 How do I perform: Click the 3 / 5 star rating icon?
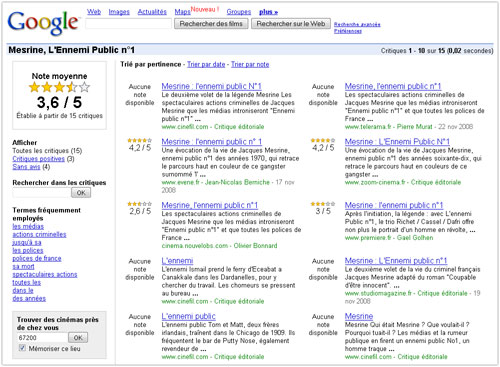point(323,204)
